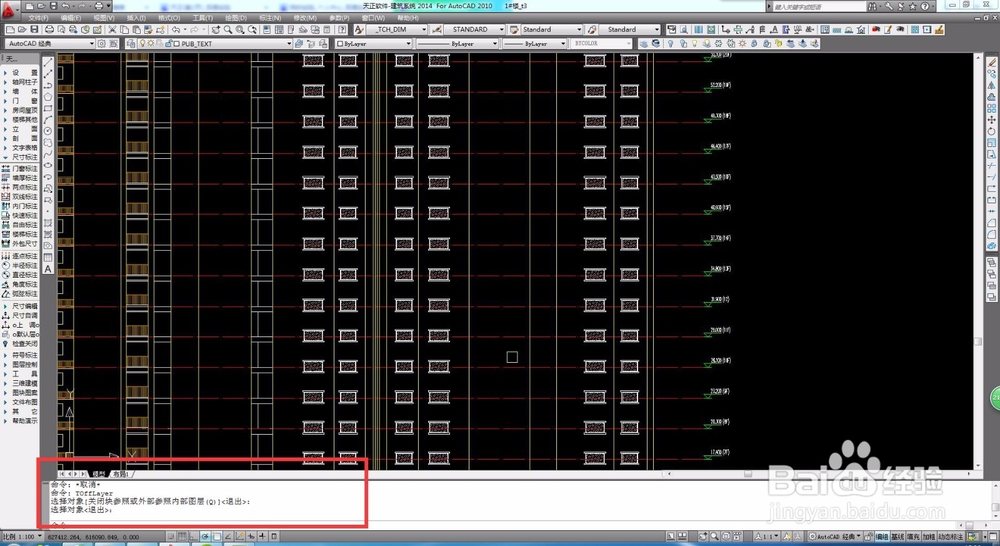This screenshot has height=546, width=1000.
Task: Open the STANDARD dimension style dropdown
Action: tap(502, 29)
